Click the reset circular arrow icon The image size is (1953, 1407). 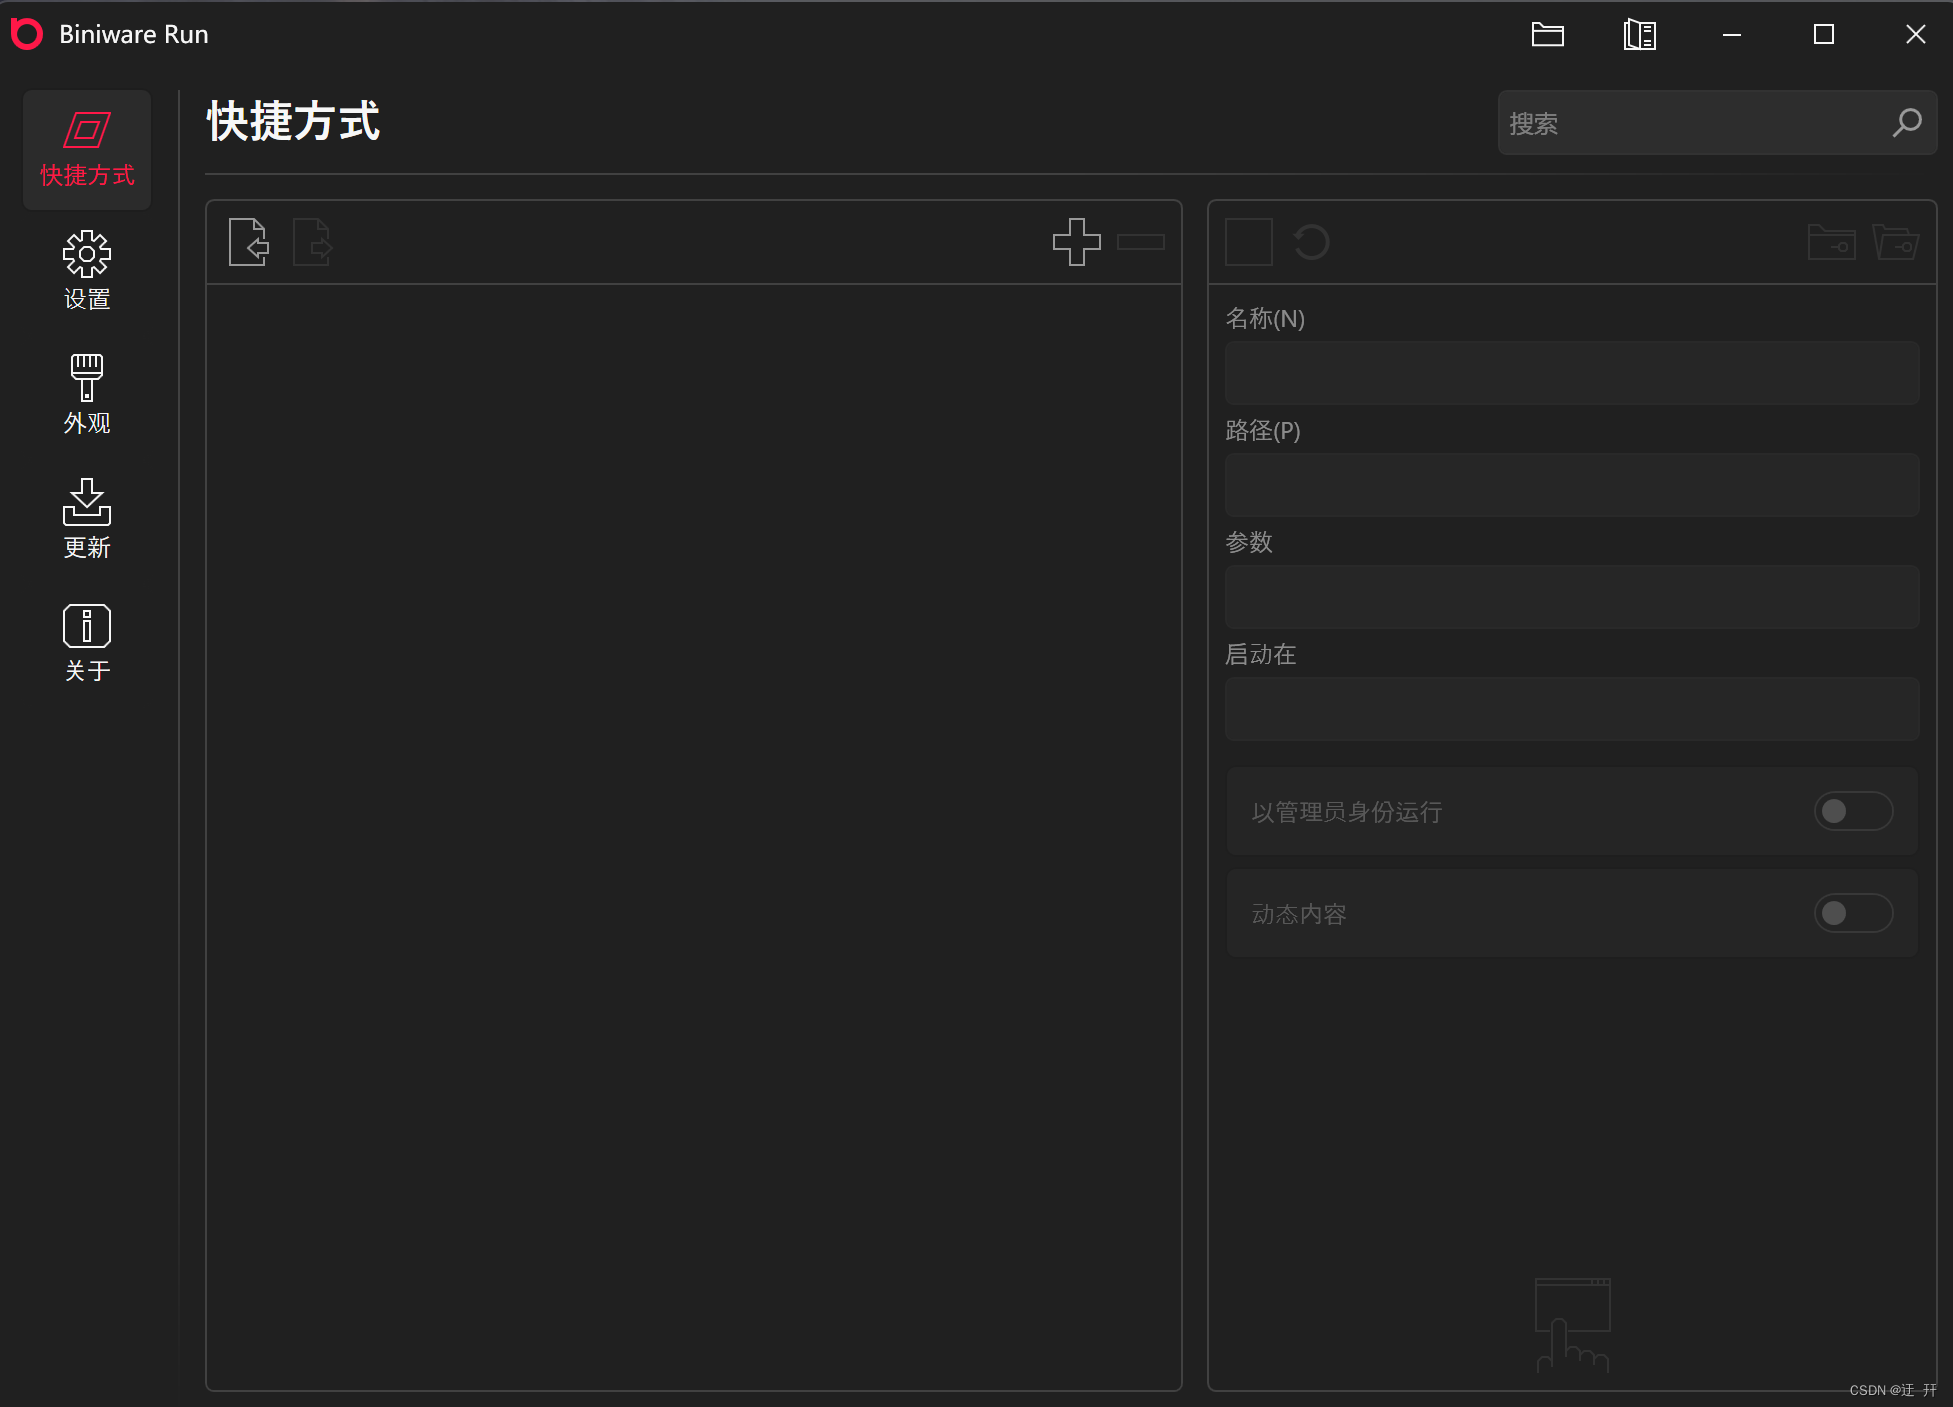(1311, 242)
